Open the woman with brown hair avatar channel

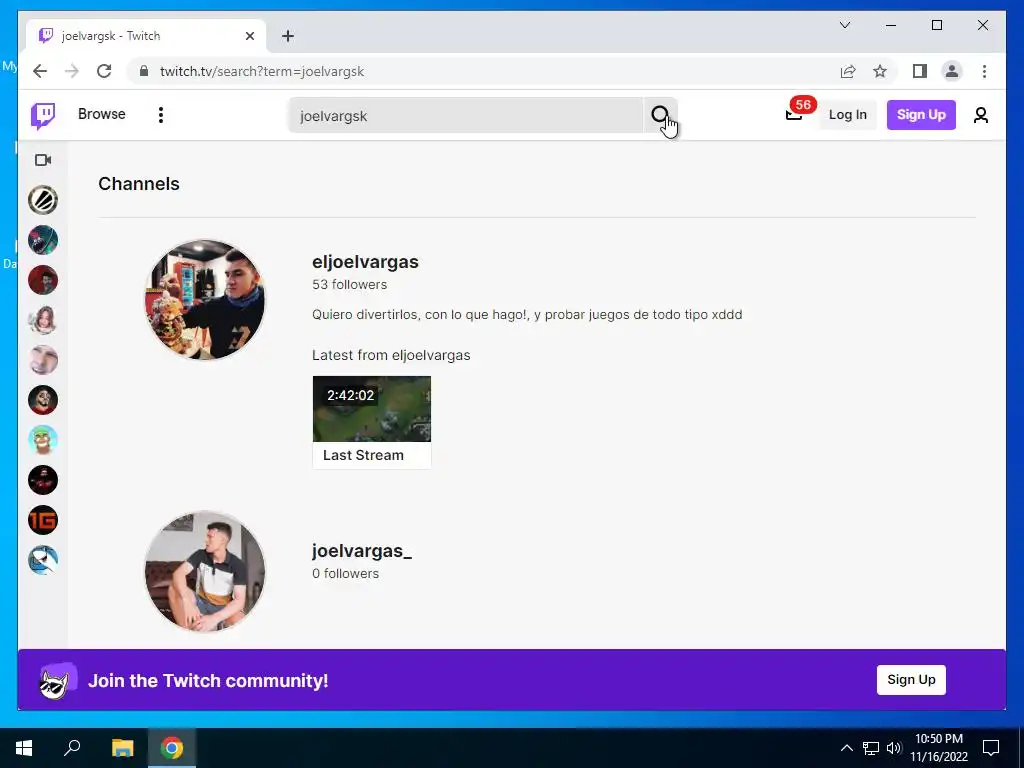point(43,320)
